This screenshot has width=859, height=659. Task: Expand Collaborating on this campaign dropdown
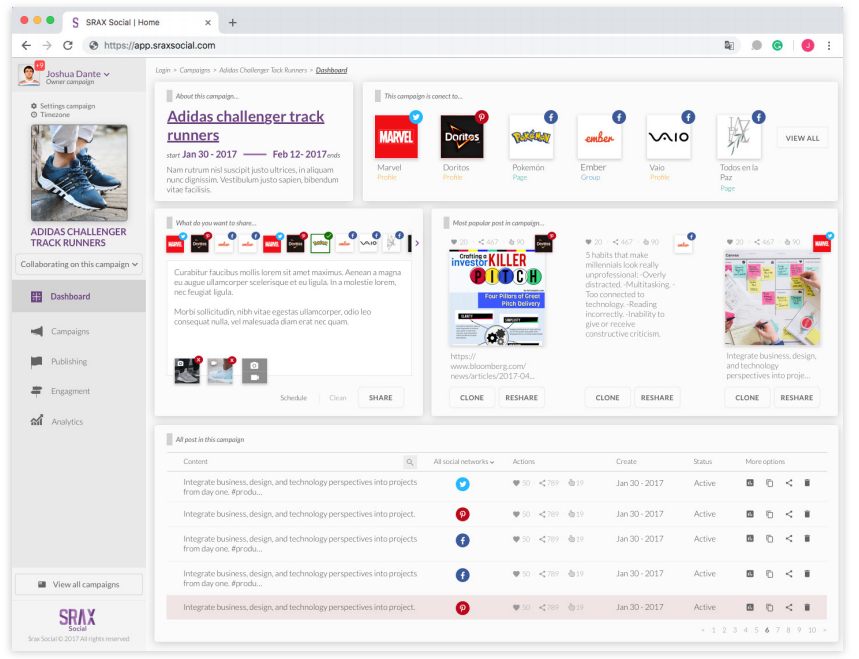79,264
